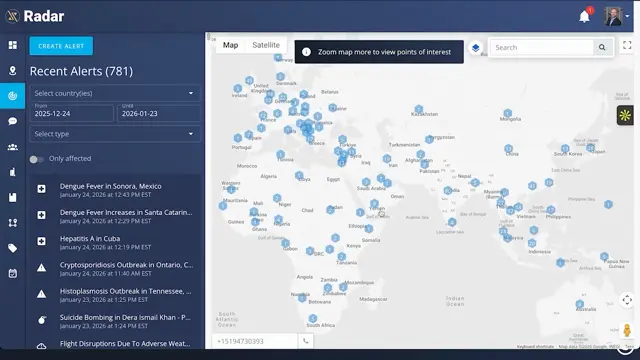
Task: Open Hepatitis A in Cuba alert
Action: click(116, 242)
